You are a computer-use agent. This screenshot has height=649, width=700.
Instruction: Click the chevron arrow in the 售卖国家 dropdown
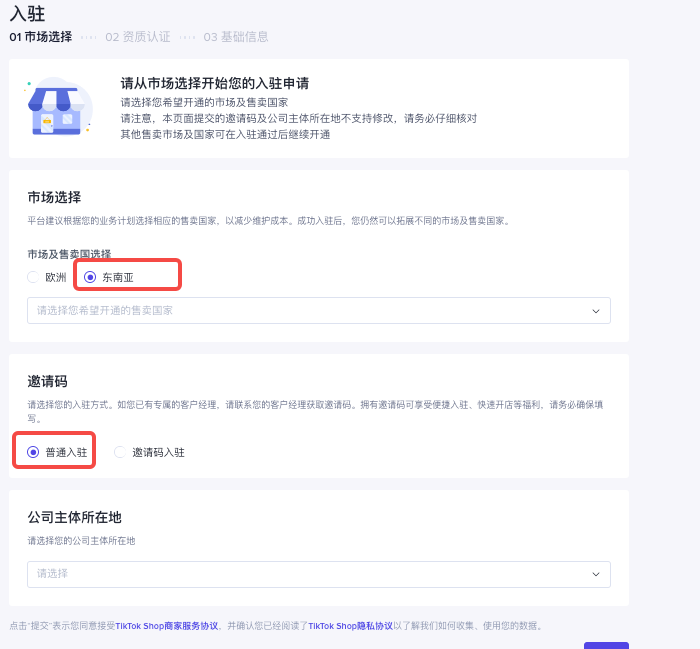pos(596,311)
